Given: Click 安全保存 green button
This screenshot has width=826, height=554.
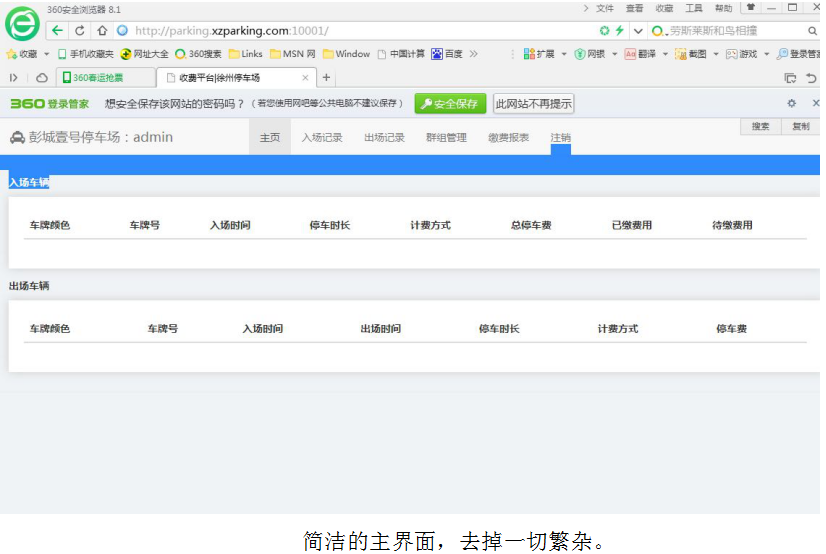Looking at the screenshot, I should 450,103.
